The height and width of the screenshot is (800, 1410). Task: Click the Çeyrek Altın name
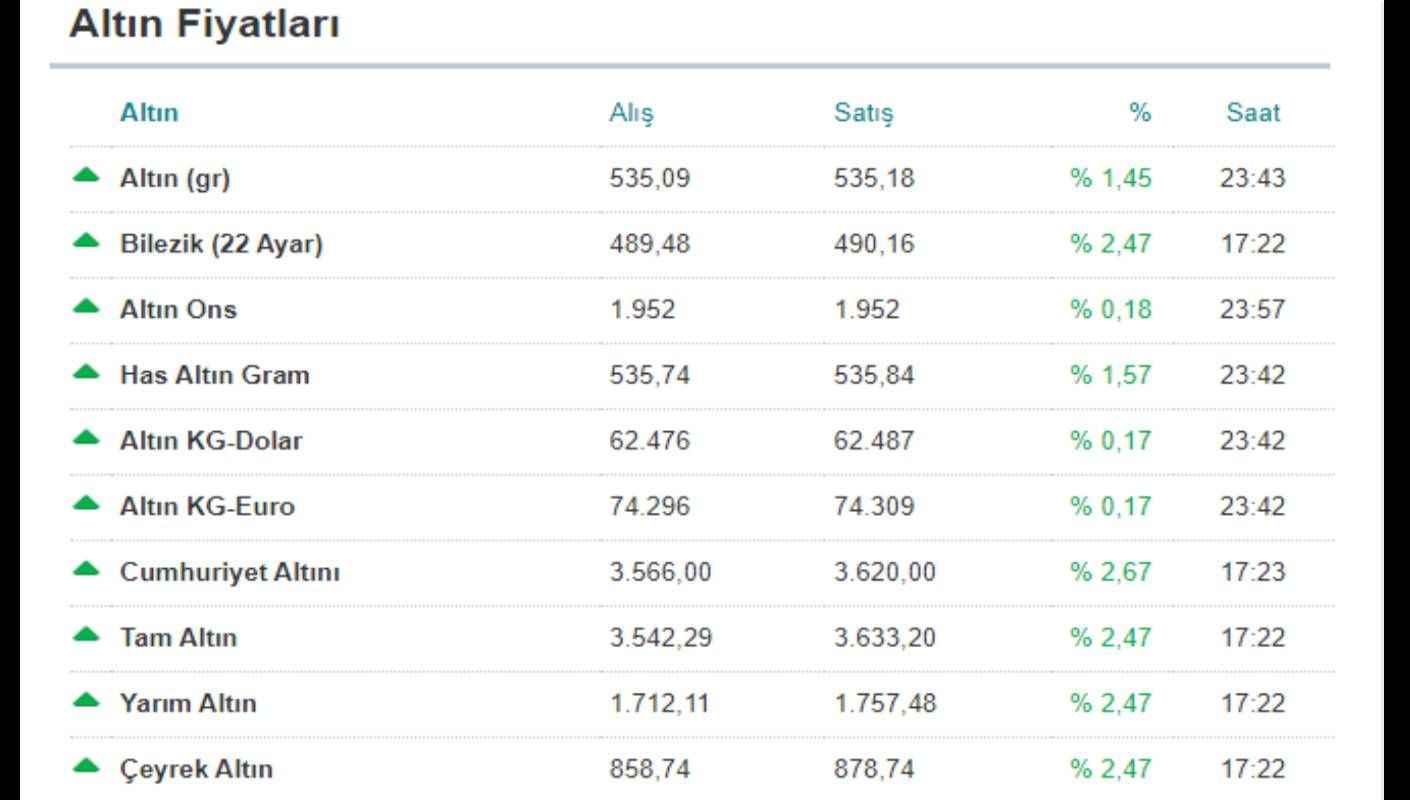pos(196,770)
